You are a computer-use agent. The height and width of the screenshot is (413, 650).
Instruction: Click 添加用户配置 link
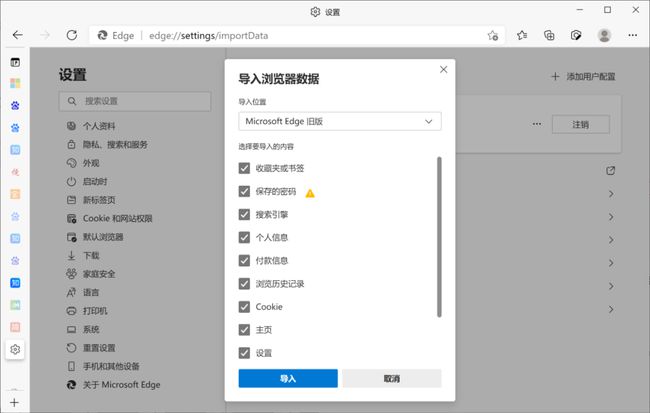click(583, 77)
